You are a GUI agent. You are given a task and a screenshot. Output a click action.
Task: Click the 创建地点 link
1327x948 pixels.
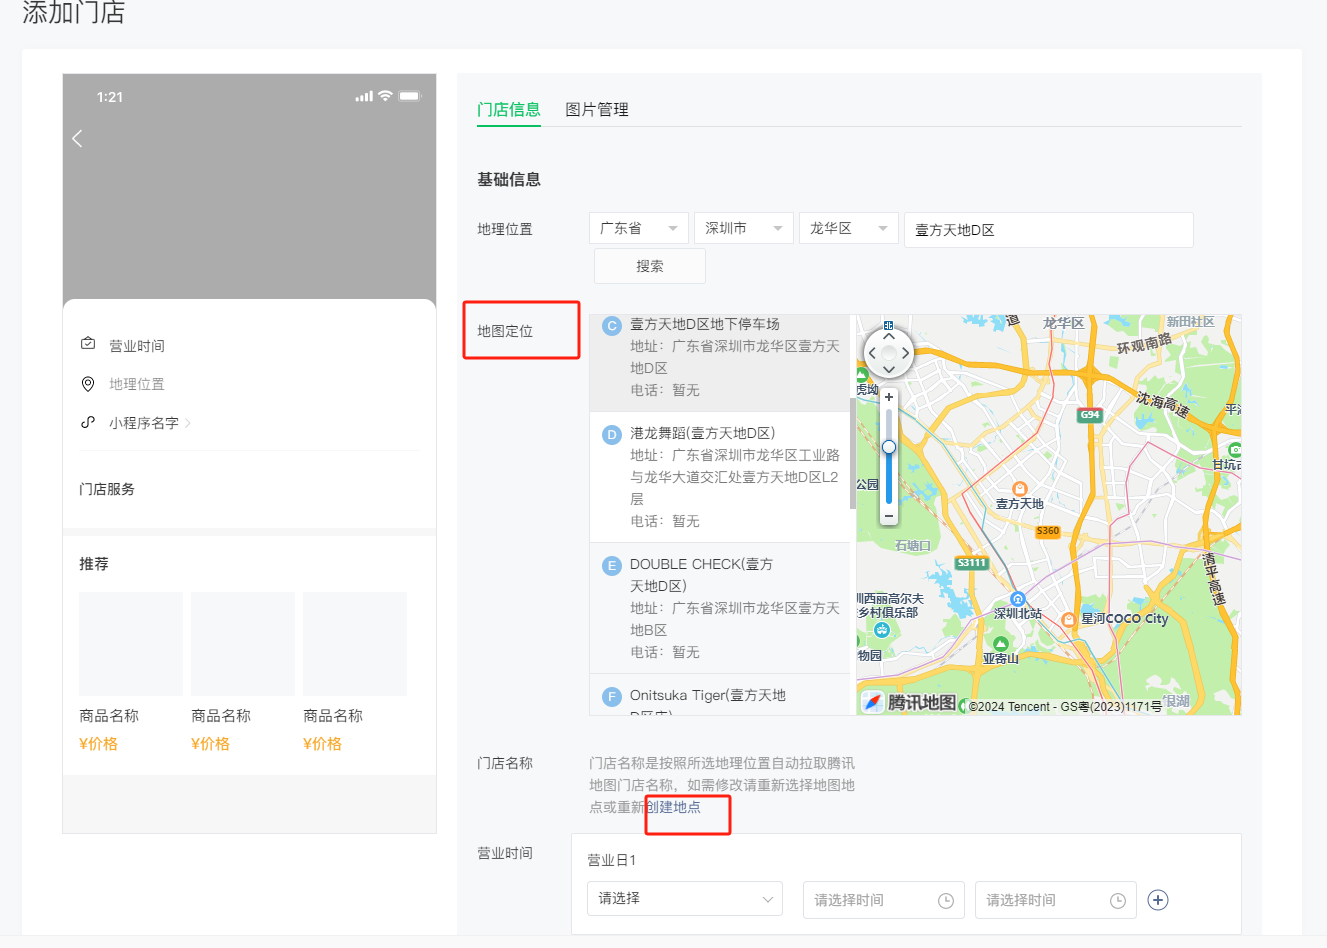point(673,807)
